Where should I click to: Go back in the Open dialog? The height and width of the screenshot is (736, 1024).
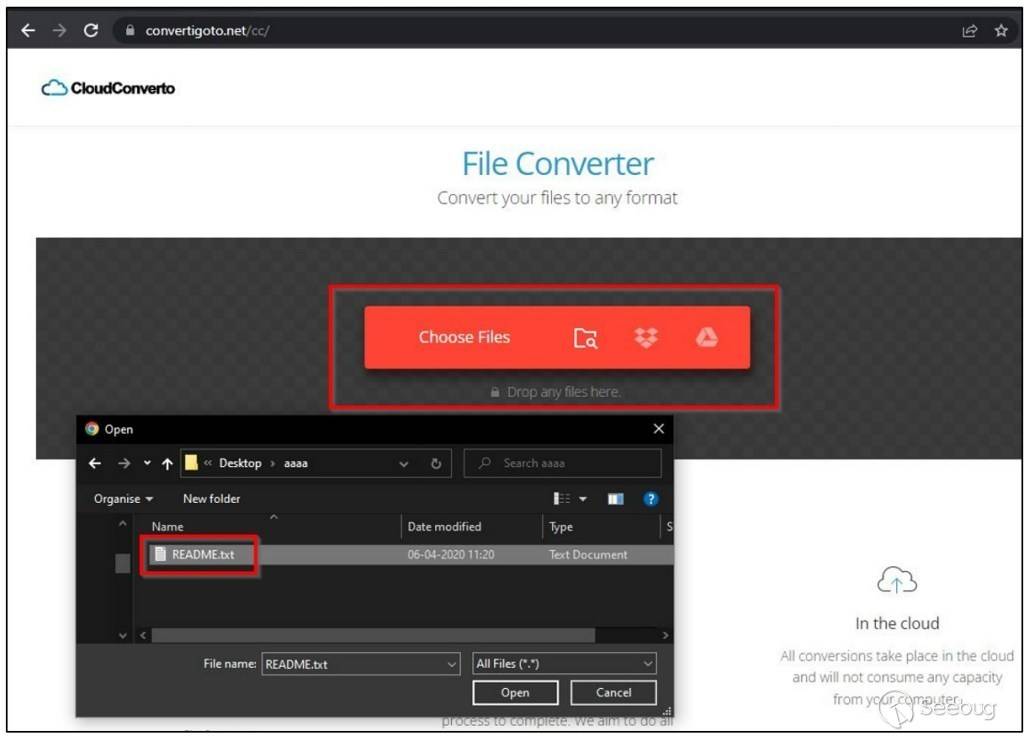[95, 463]
